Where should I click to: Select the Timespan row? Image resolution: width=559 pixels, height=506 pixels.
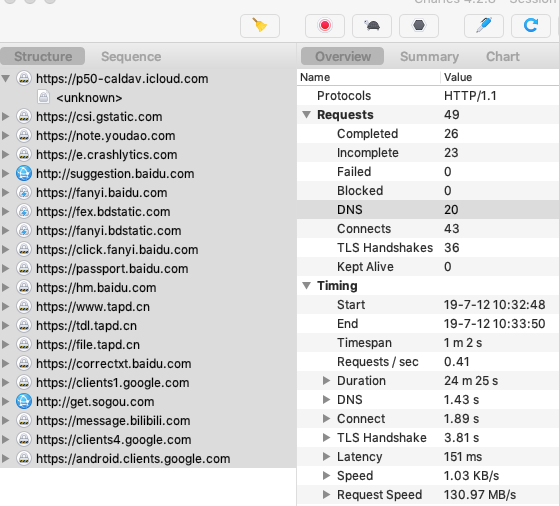[428, 343]
